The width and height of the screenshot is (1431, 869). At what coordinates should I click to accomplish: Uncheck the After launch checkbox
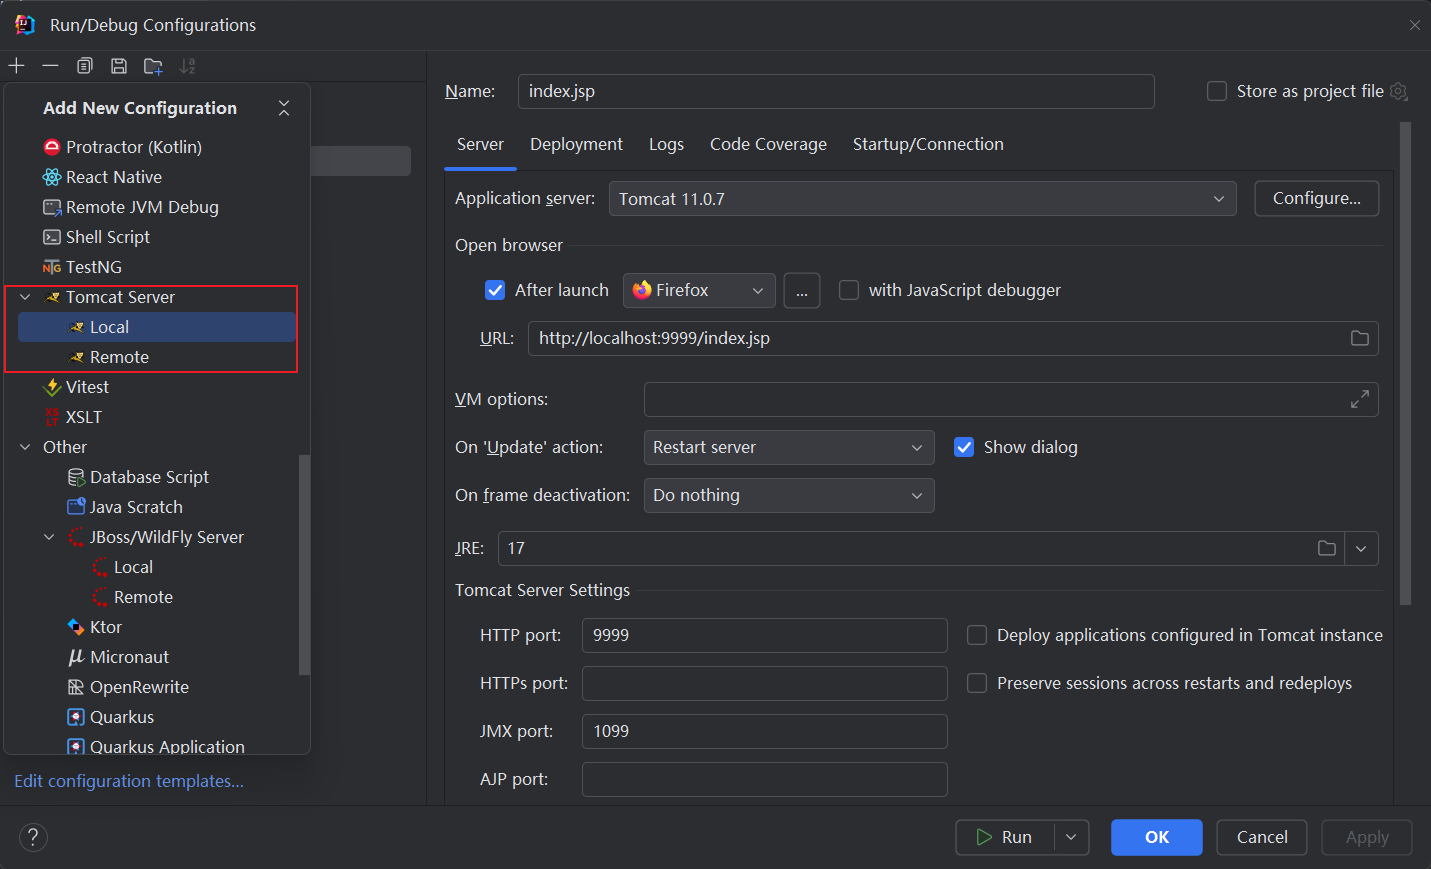coord(495,290)
